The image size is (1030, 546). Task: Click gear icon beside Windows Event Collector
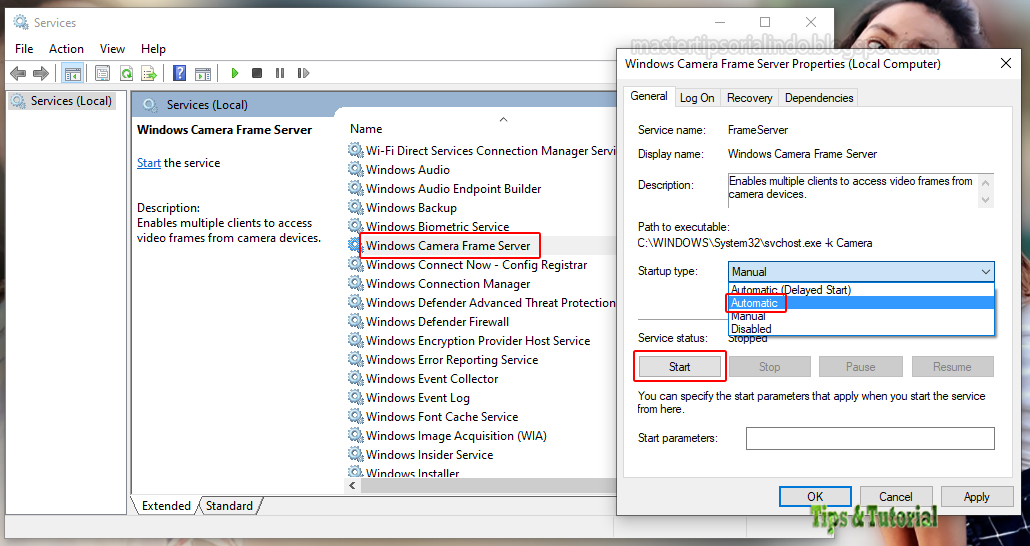tap(355, 378)
